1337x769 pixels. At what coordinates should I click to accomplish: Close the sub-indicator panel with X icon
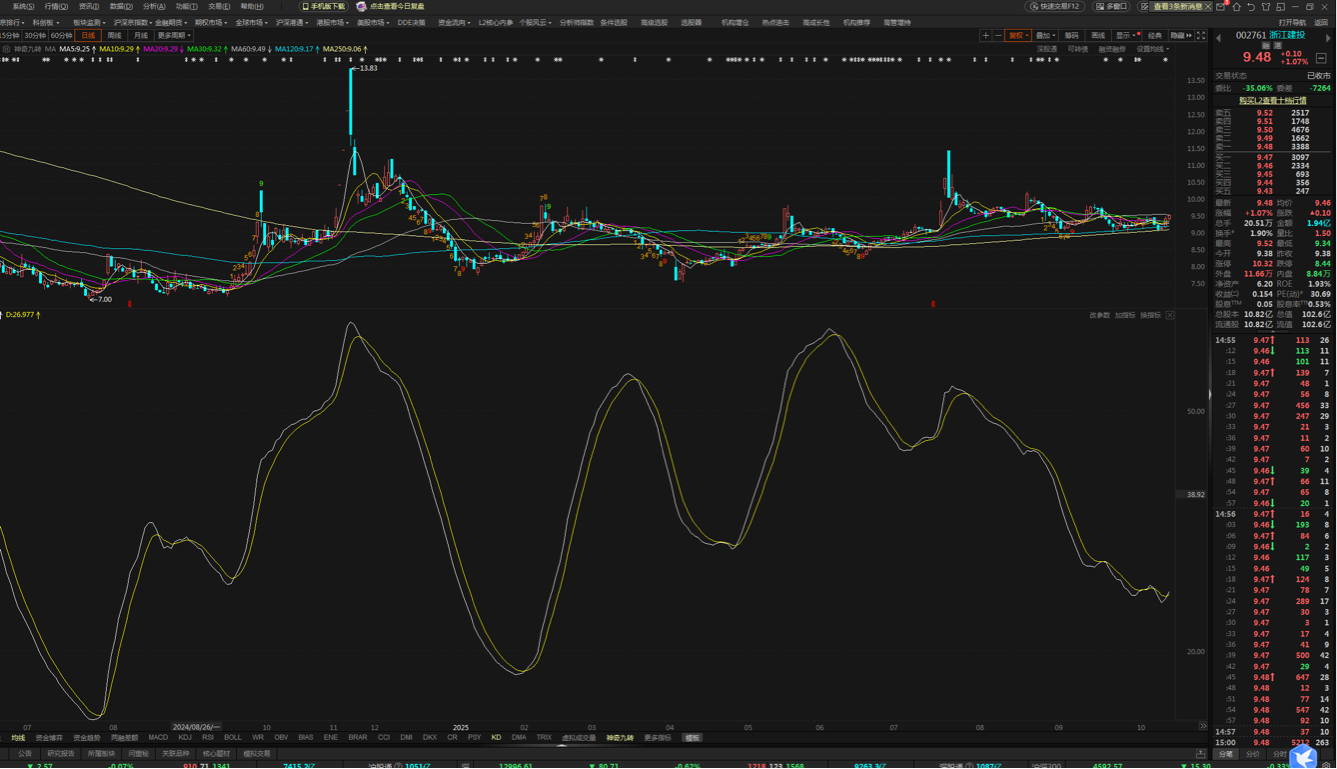[1170, 315]
